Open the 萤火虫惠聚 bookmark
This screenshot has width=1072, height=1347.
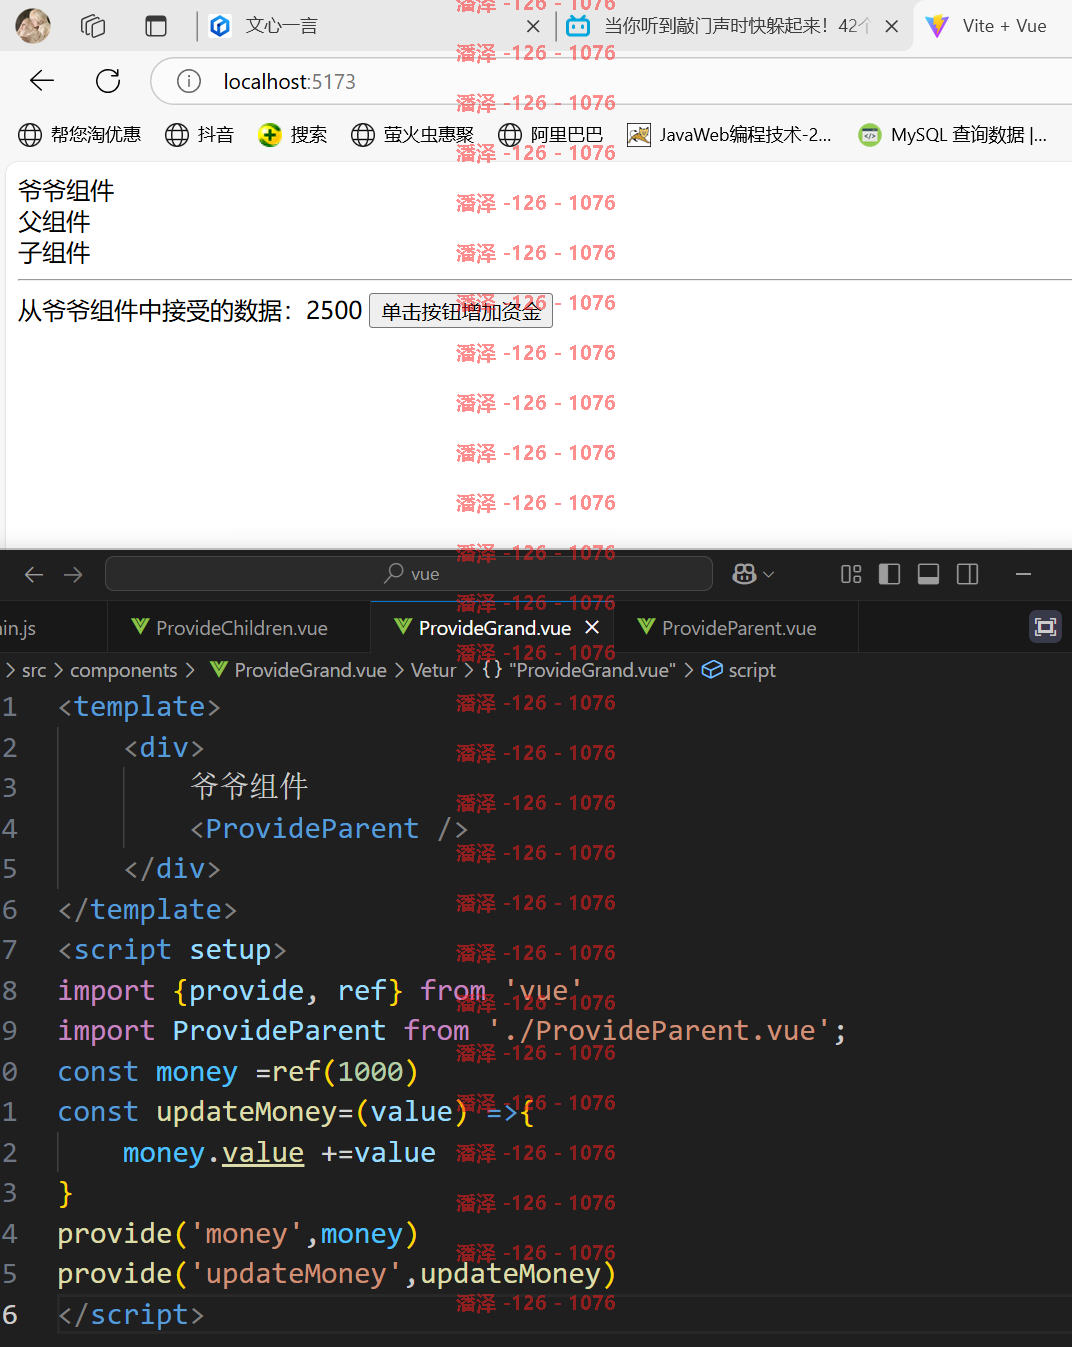coord(412,135)
